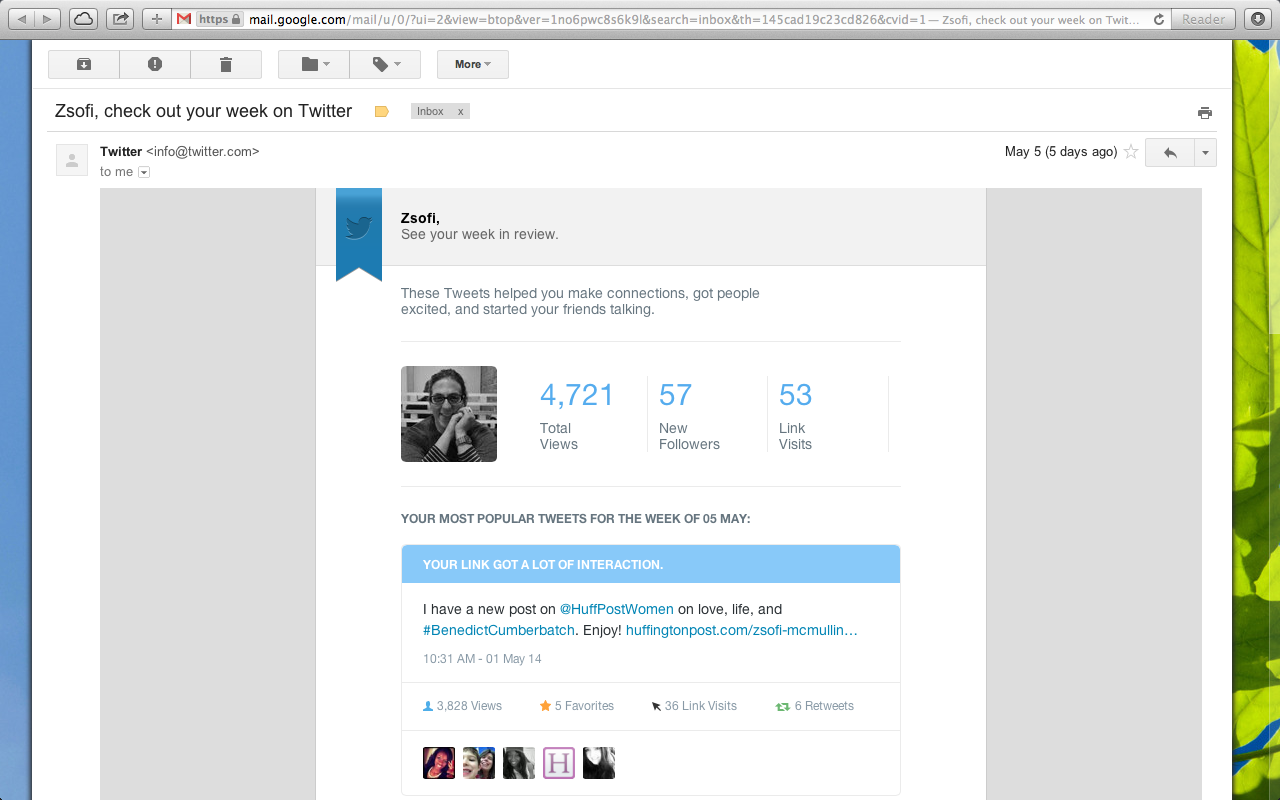Show details arrow next to "to me"

[144, 172]
